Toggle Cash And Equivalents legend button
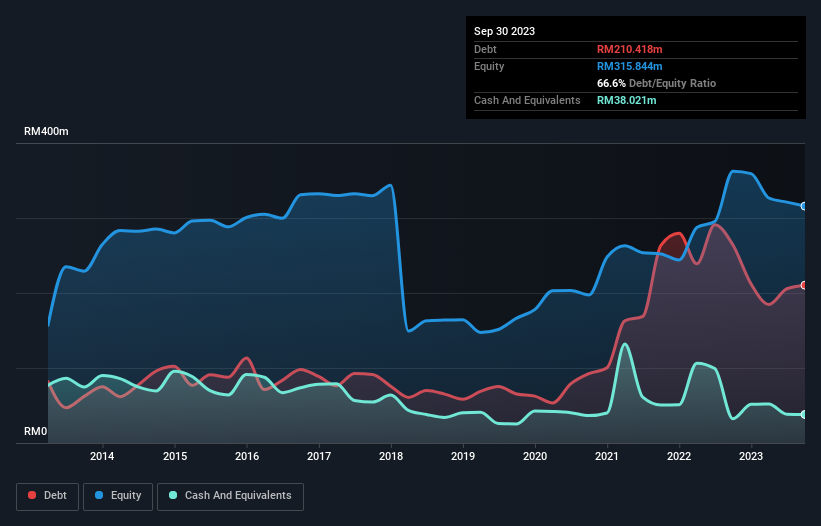 tap(230, 496)
